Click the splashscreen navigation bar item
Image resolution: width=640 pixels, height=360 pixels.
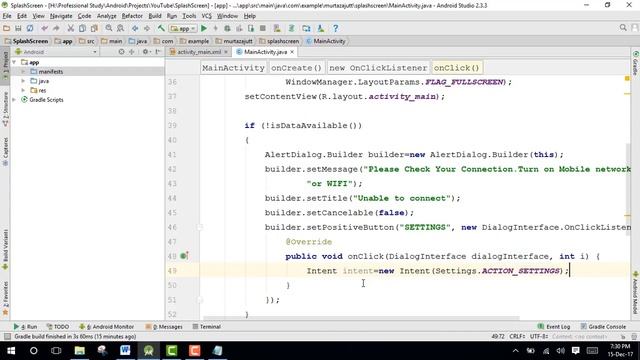[x=279, y=41]
